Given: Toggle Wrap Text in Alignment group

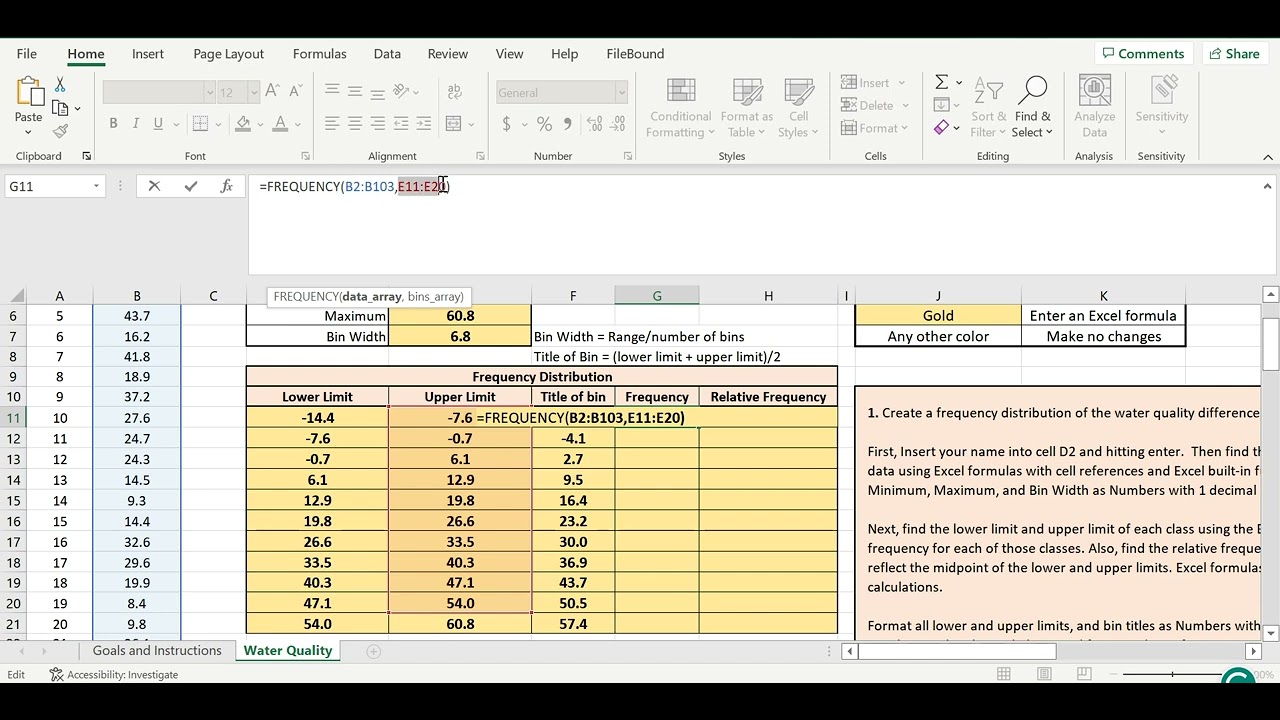Looking at the screenshot, I should tap(453, 91).
